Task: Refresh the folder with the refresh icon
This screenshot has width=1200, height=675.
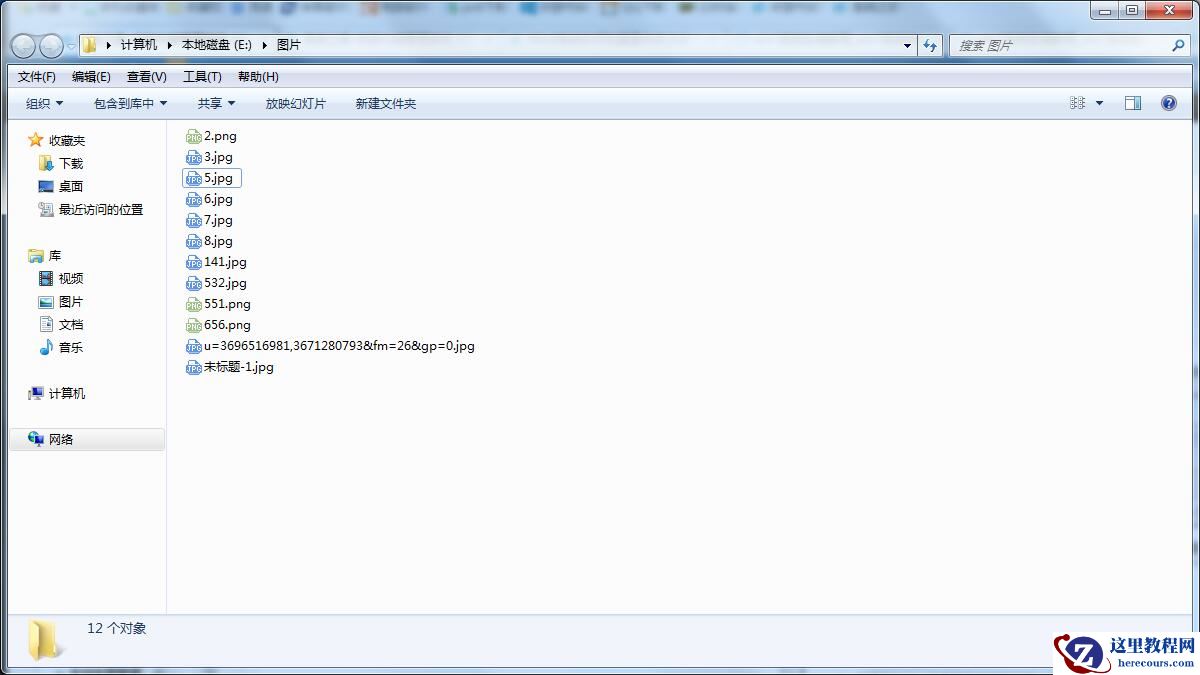Action: [x=931, y=45]
